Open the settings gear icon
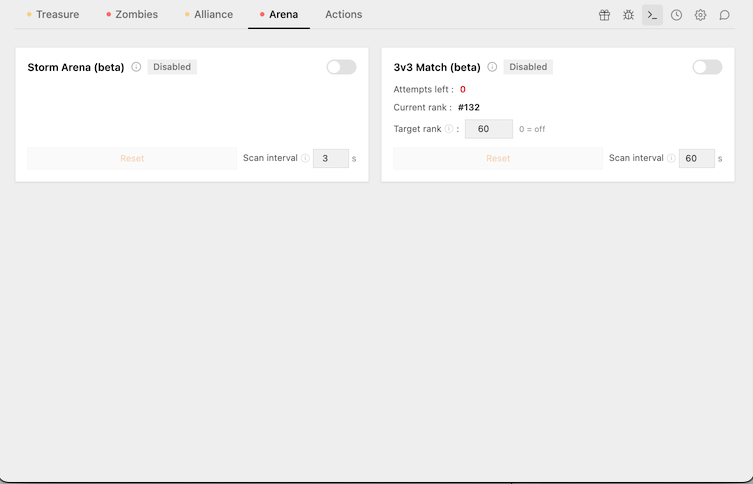Viewport: 753px width, 484px height. [x=700, y=15]
